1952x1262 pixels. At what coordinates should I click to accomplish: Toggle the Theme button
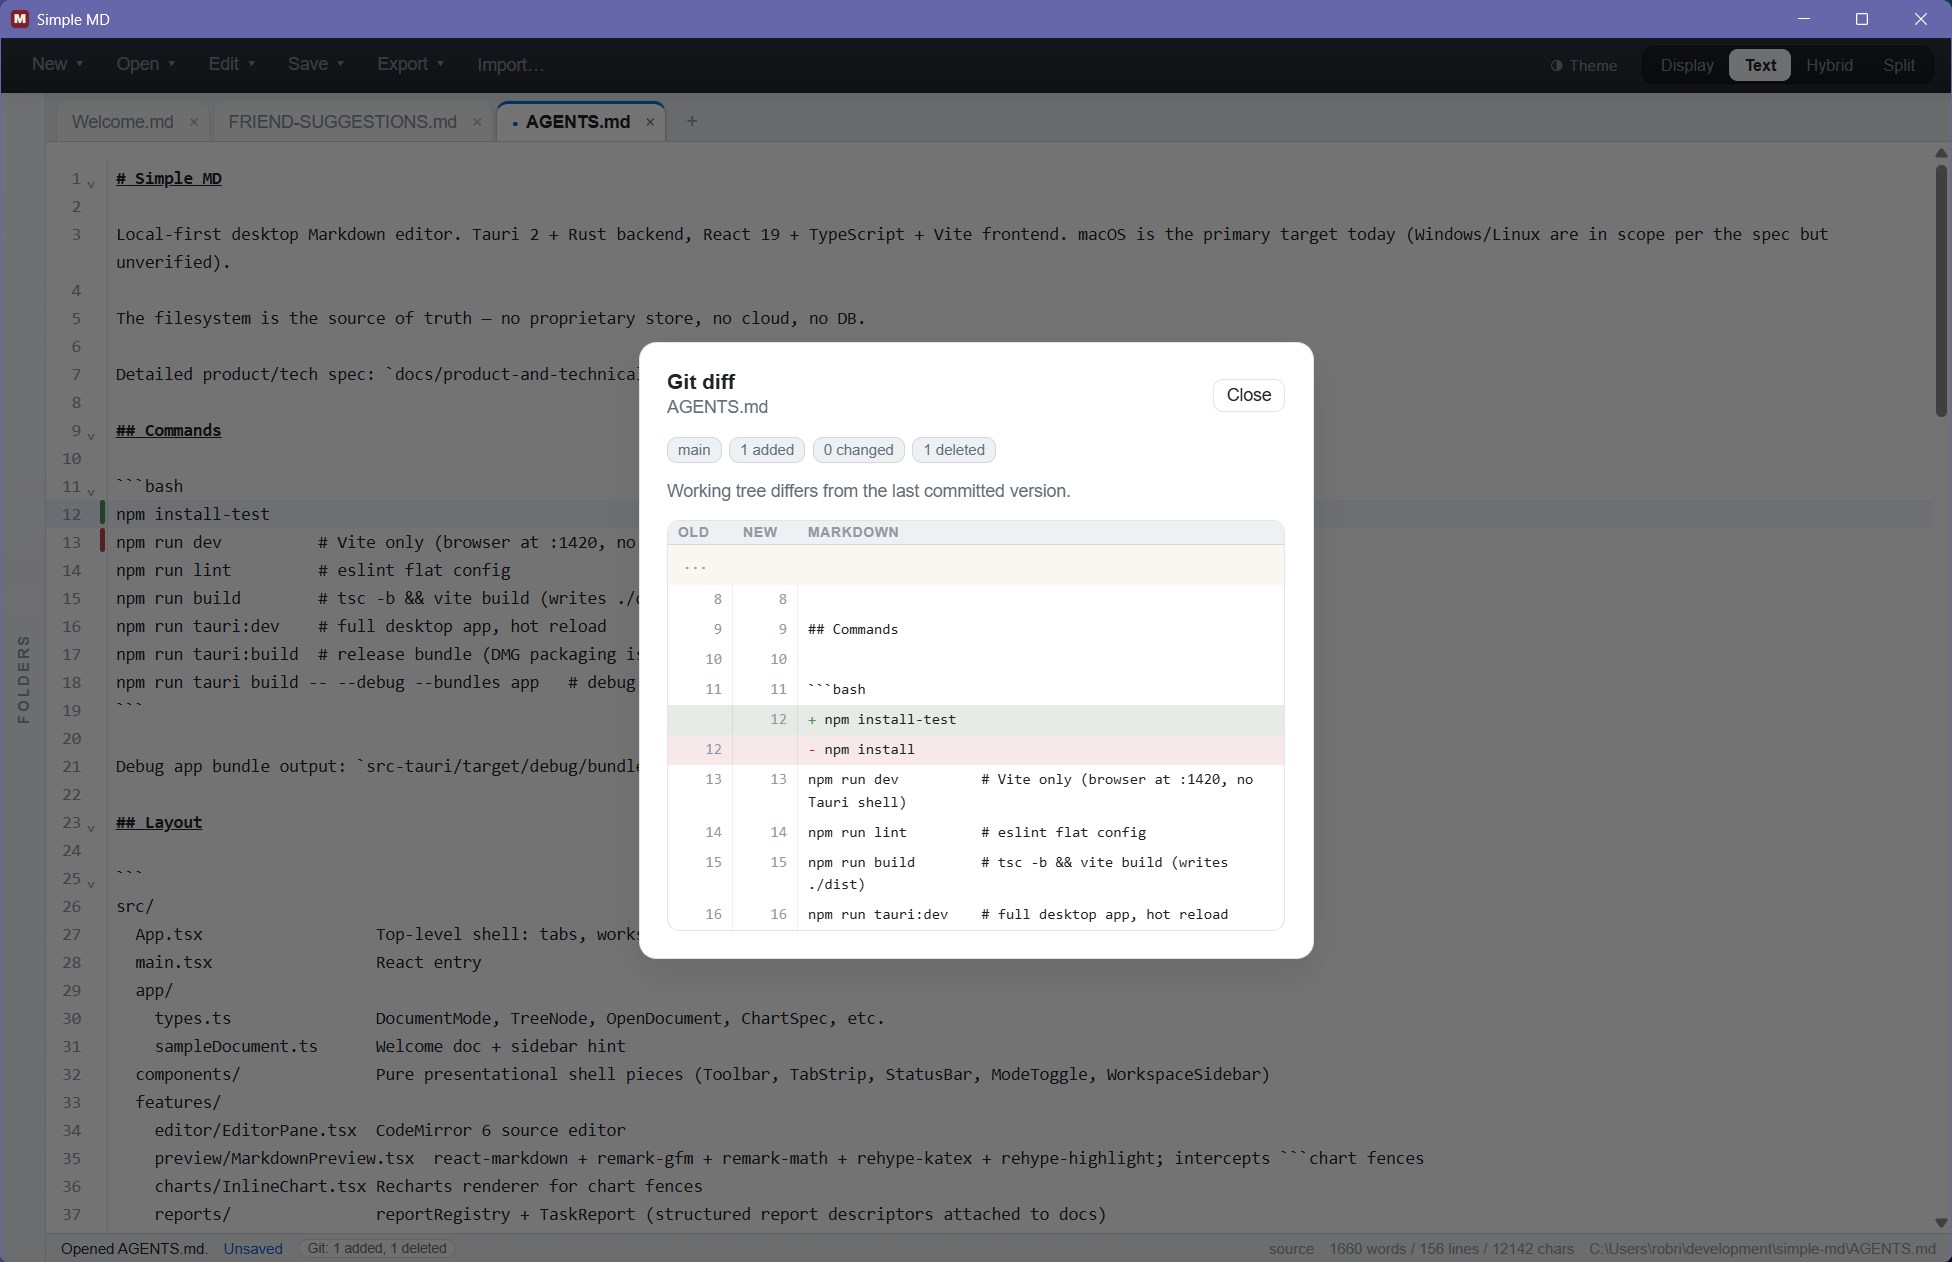pos(1584,65)
